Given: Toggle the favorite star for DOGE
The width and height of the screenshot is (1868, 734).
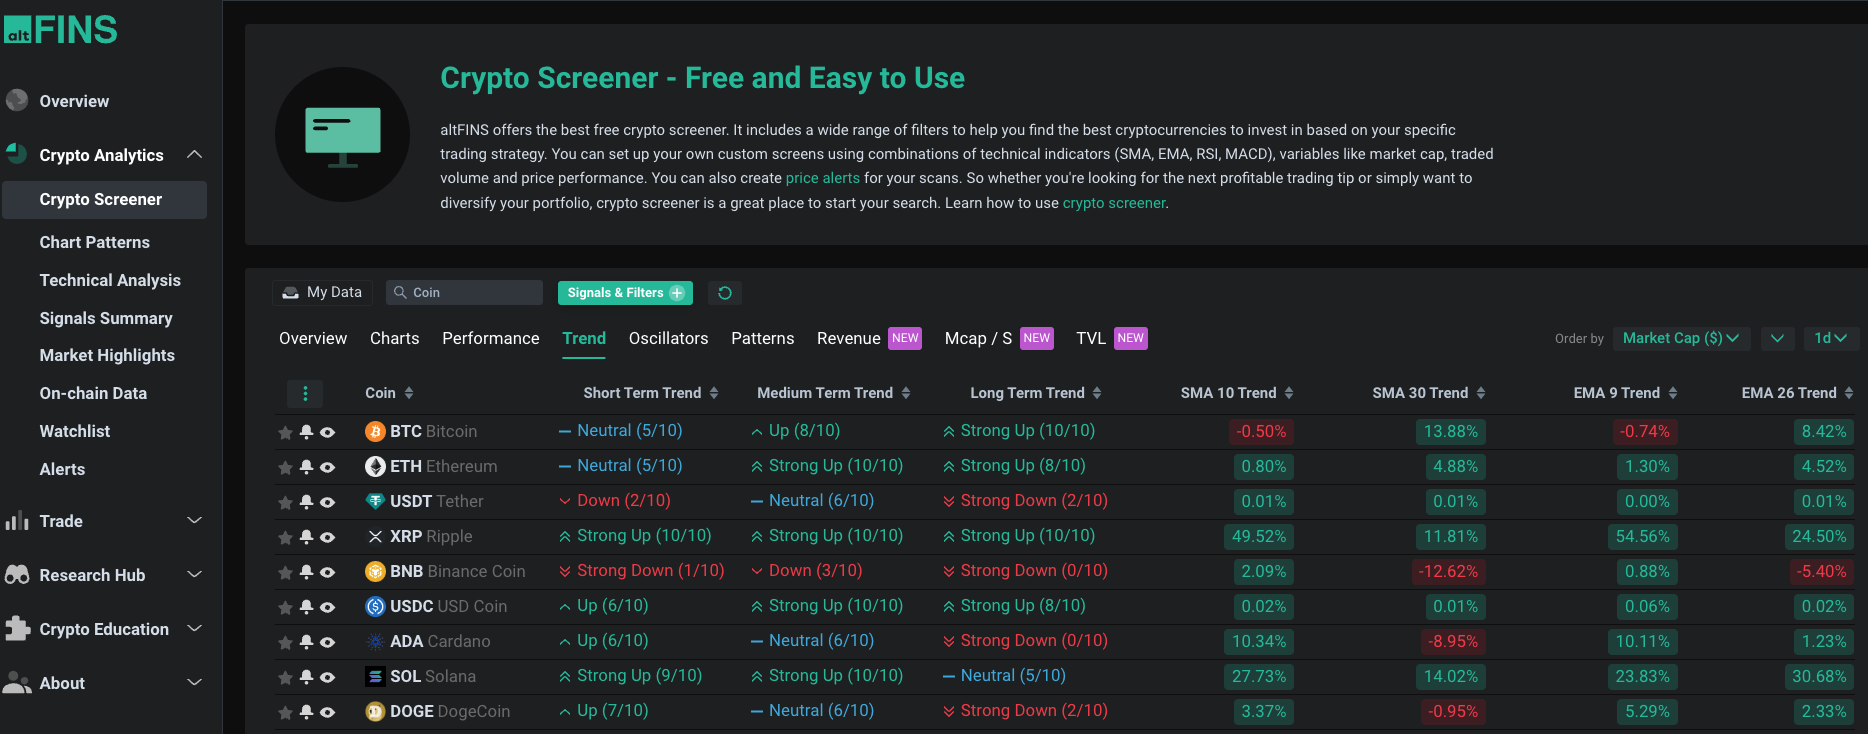Looking at the screenshot, I should click(285, 712).
